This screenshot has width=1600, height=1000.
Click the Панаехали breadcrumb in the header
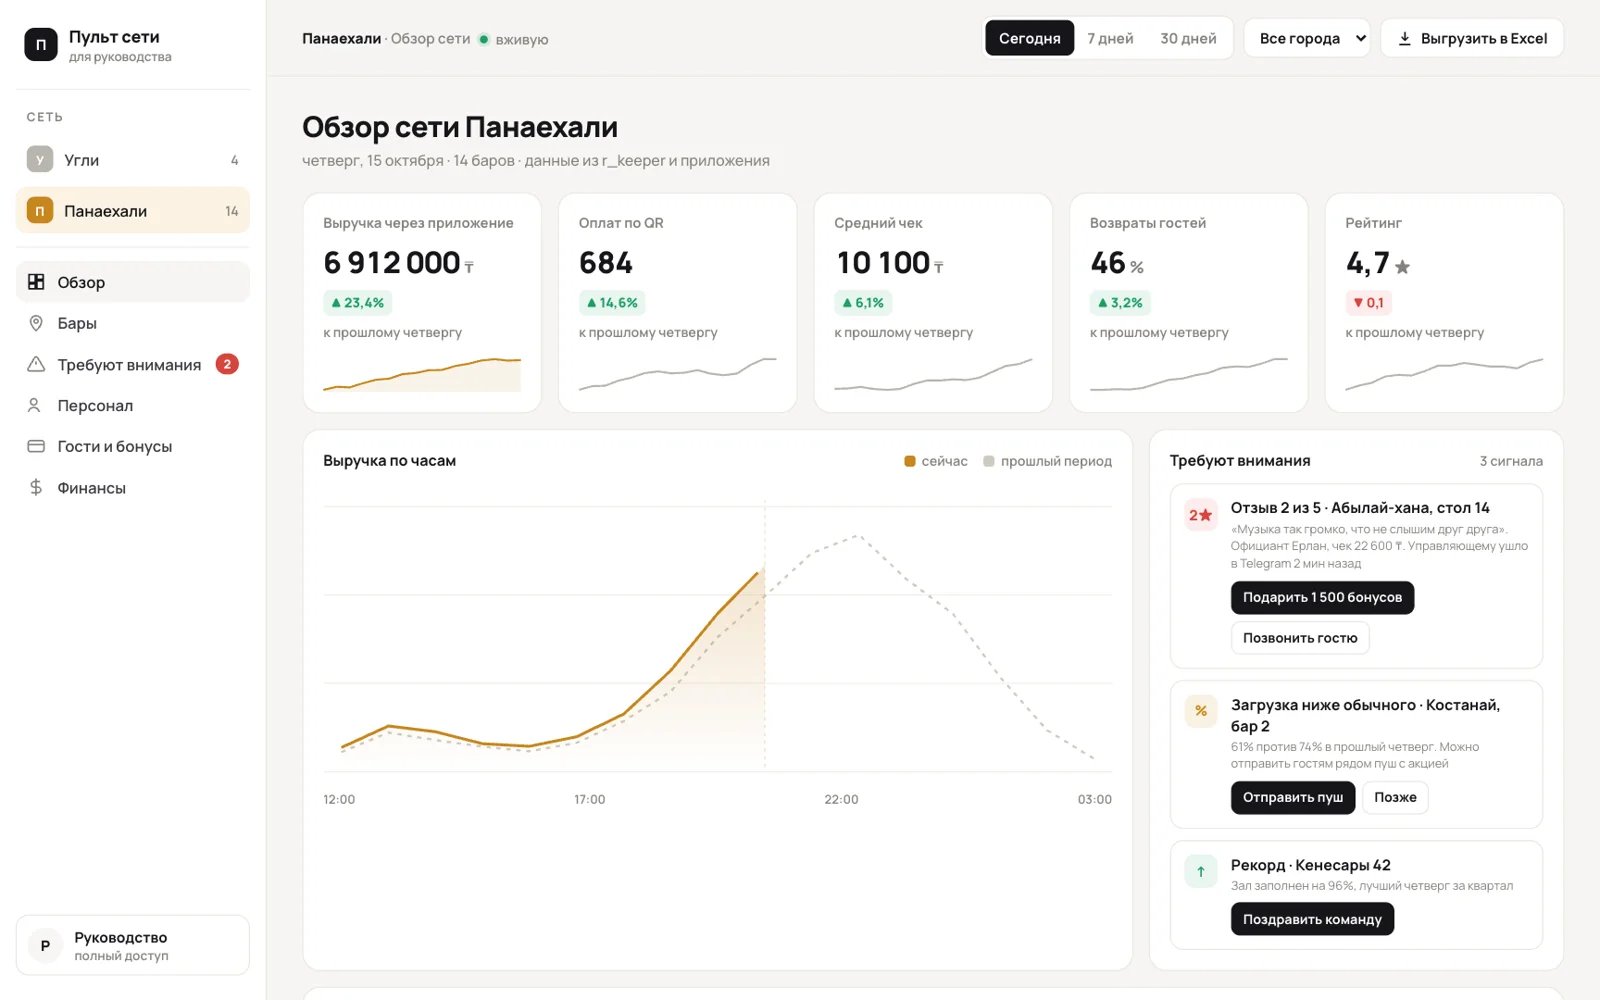click(342, 39)
